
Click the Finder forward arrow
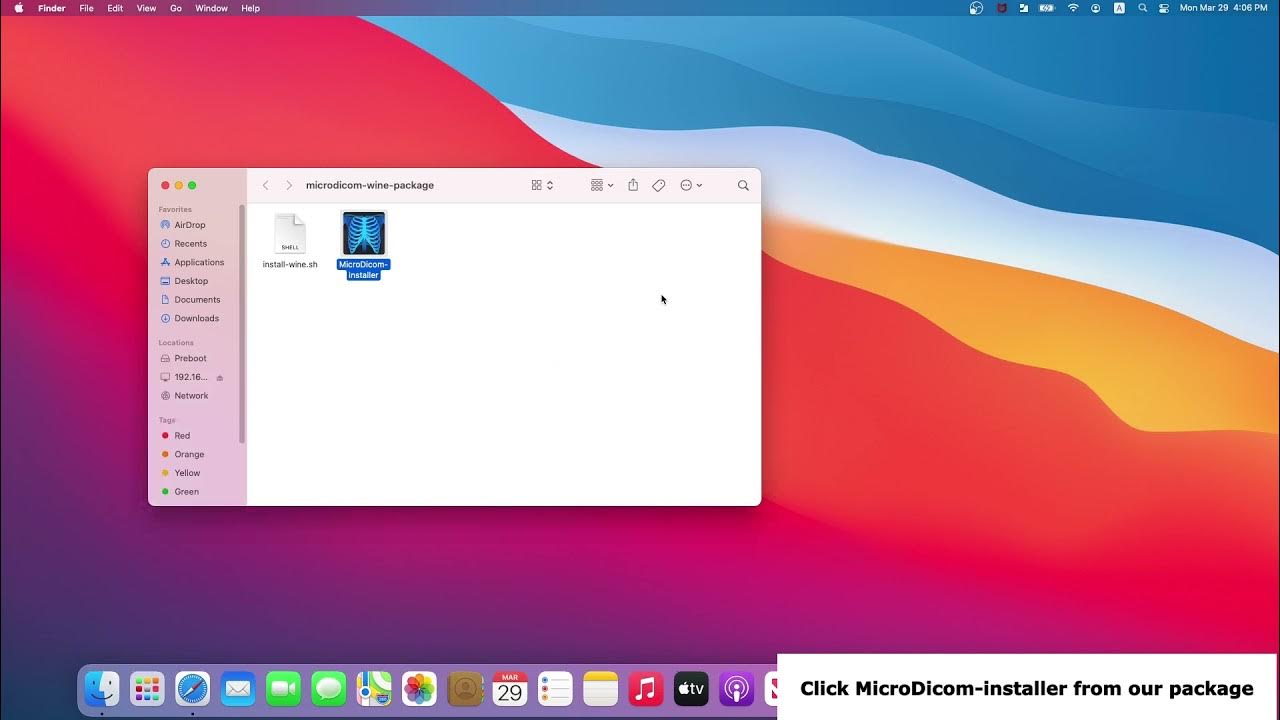click(289, 185)
